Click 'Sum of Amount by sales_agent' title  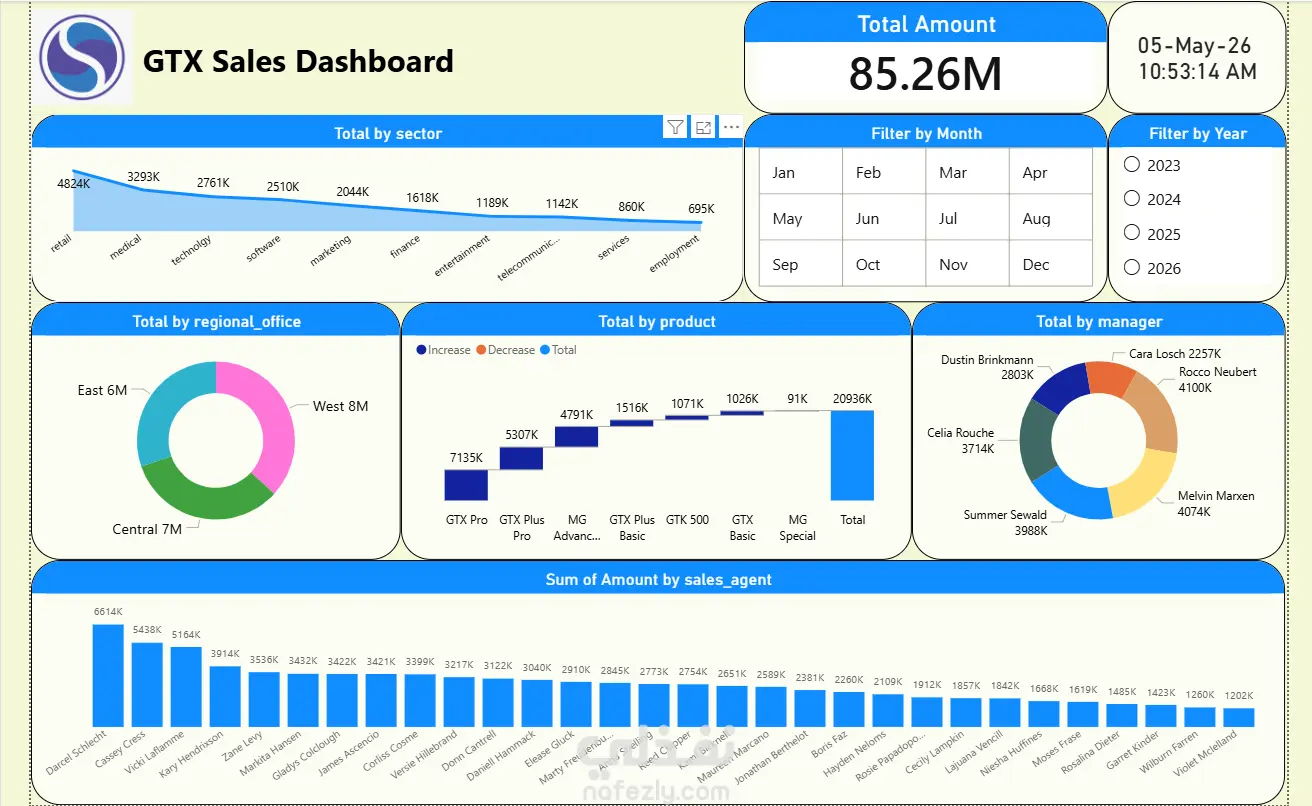click(658, 579)
